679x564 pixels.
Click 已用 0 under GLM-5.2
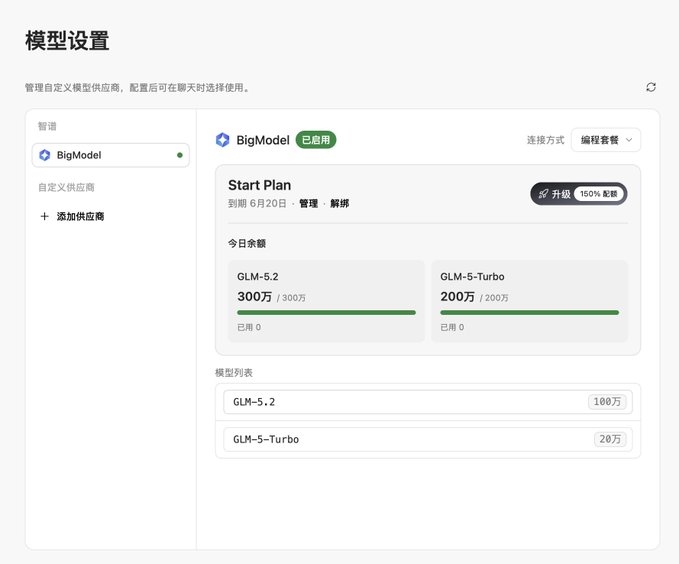(x=249, y=327)
